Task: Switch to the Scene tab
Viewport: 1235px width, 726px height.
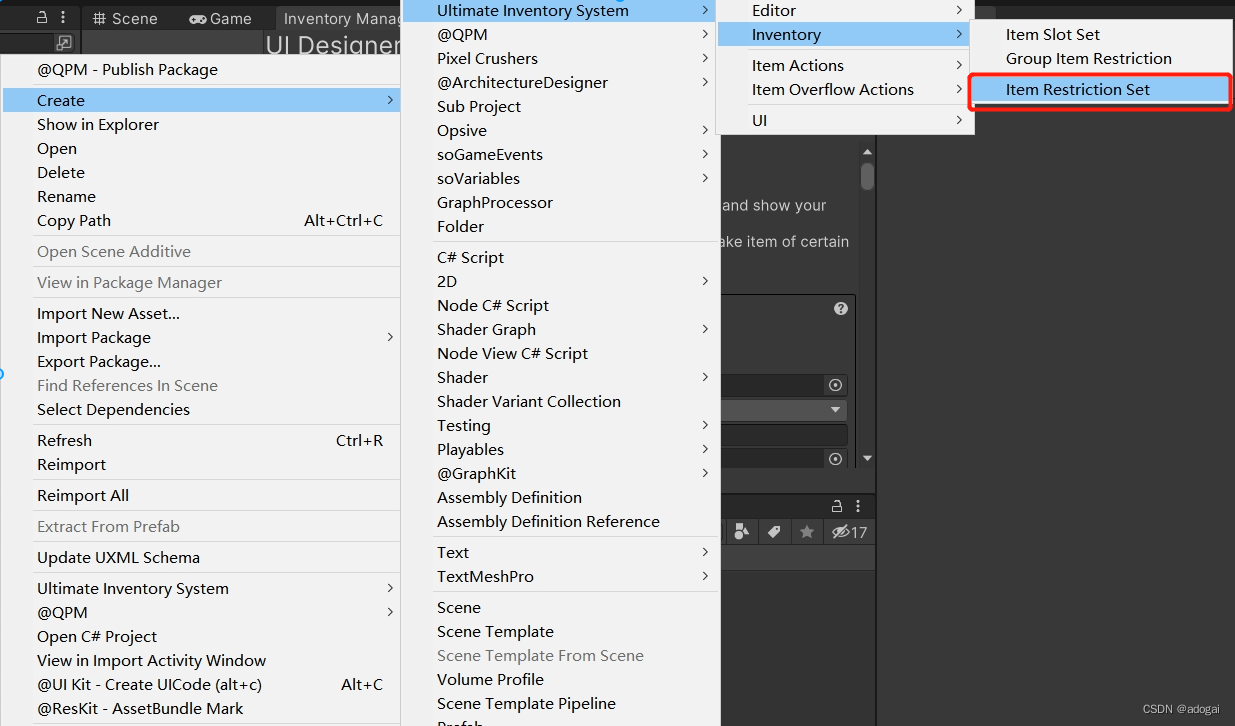Action: tap(124, 18)
